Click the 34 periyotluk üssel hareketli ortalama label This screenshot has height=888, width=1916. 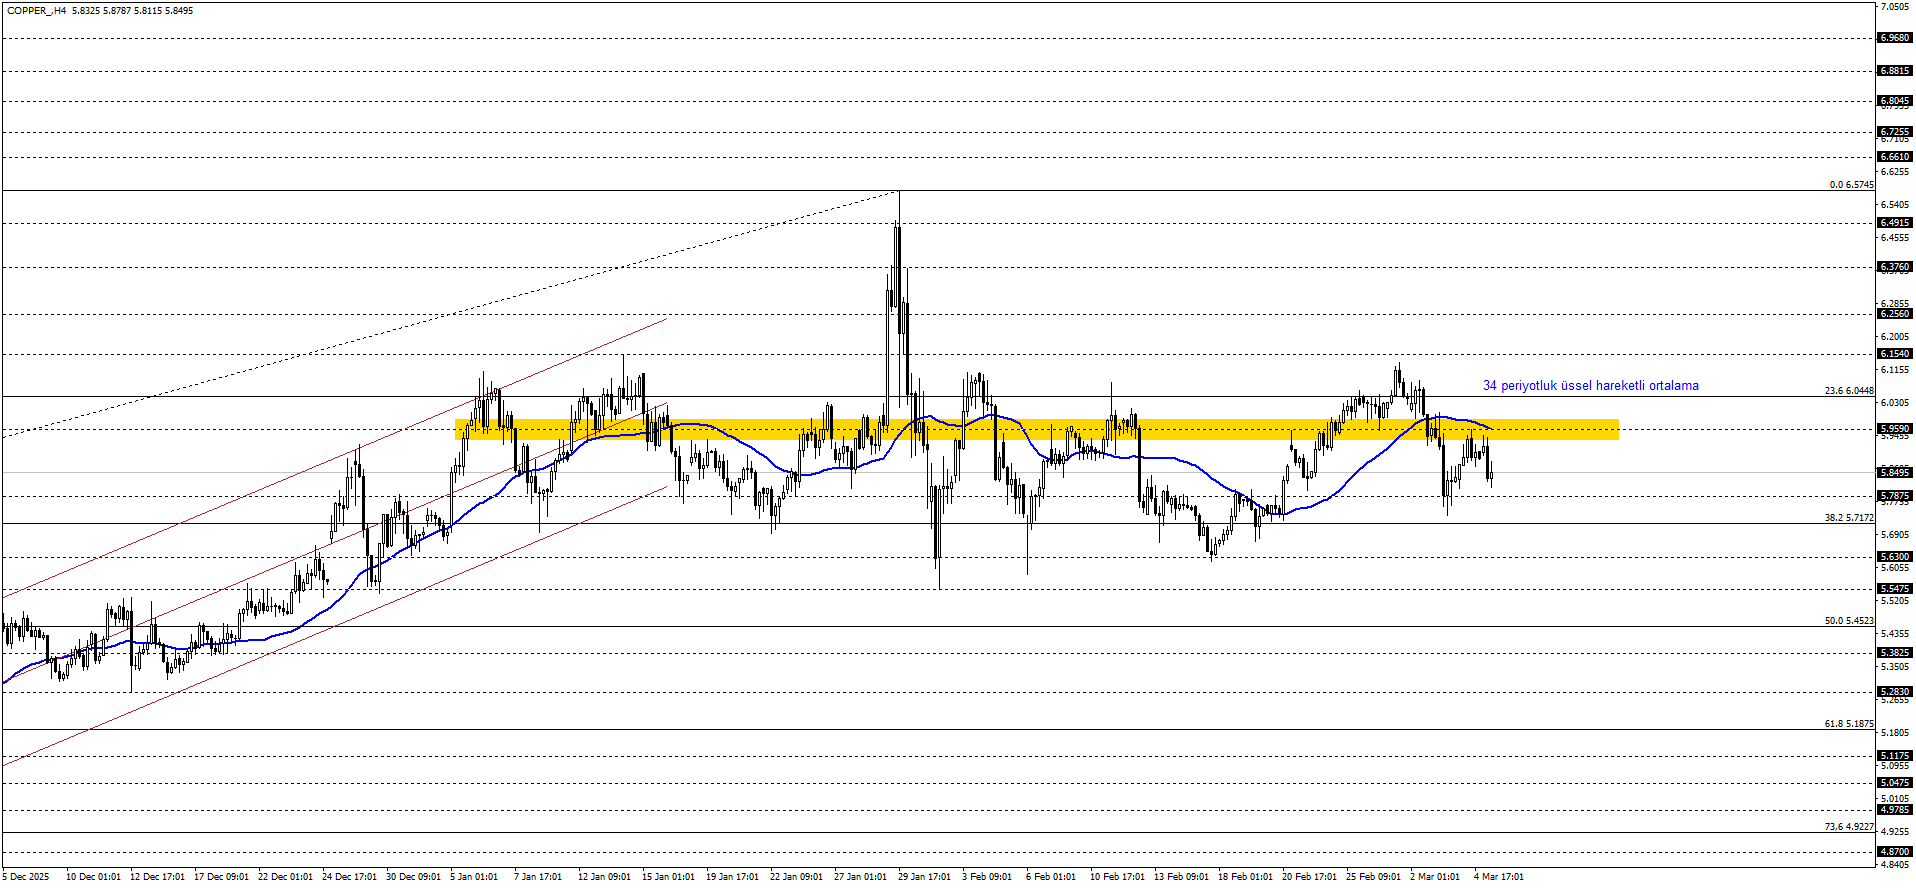(1590, 386)
